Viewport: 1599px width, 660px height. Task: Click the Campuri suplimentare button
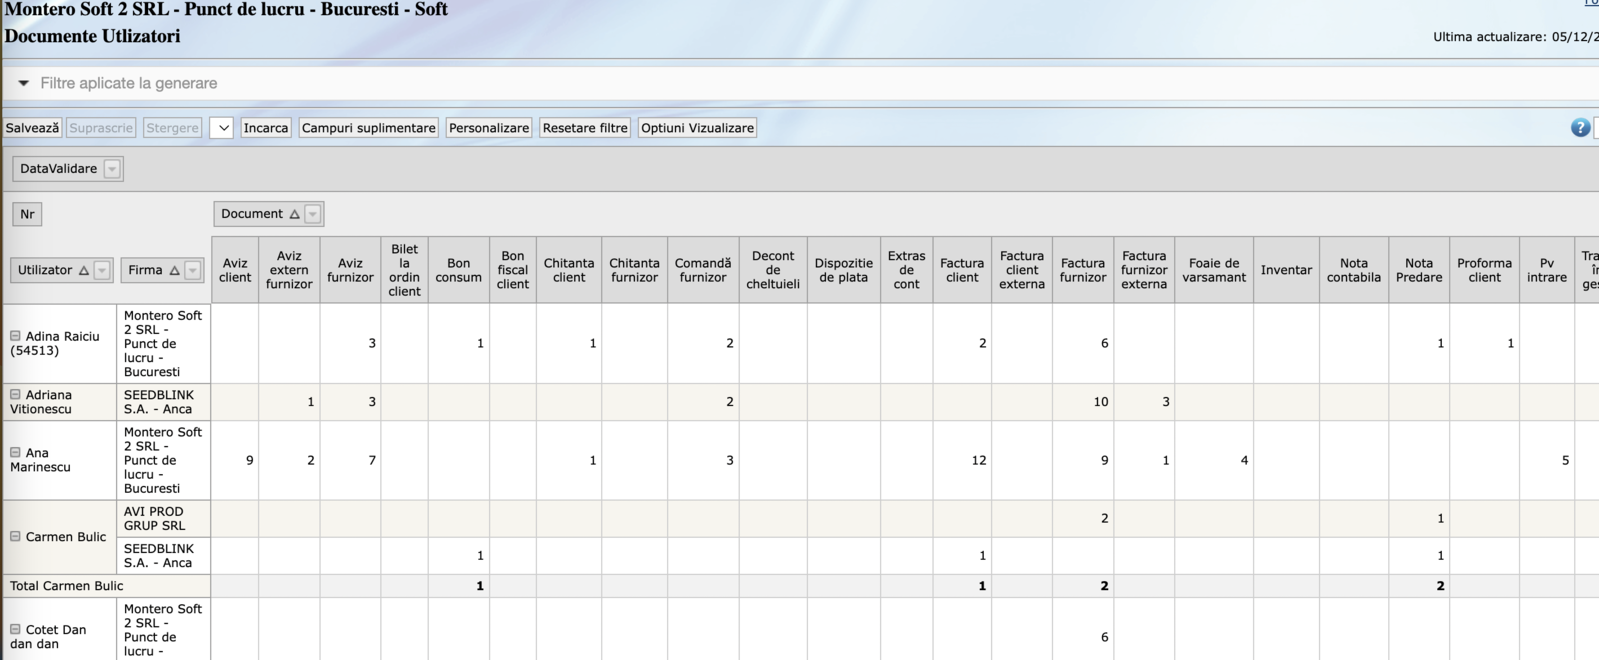click(x=368, y=128)
